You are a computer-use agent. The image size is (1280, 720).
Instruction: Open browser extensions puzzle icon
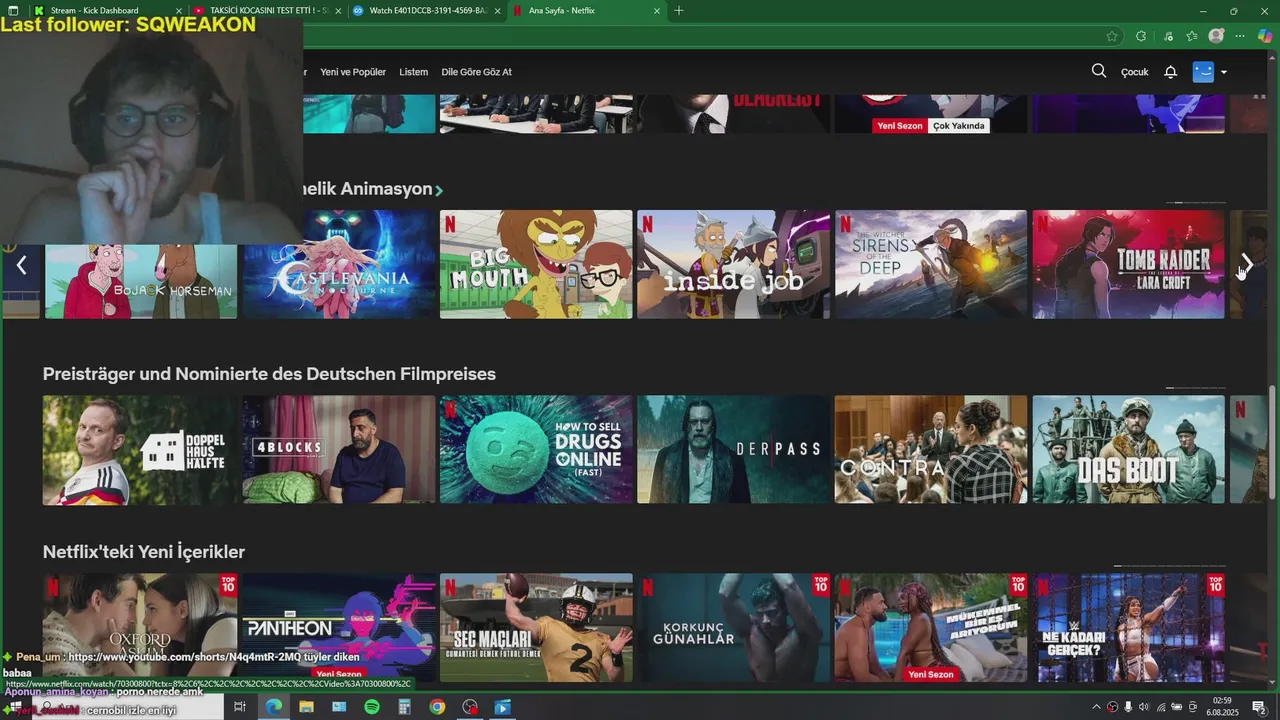tap(1141, 36)
